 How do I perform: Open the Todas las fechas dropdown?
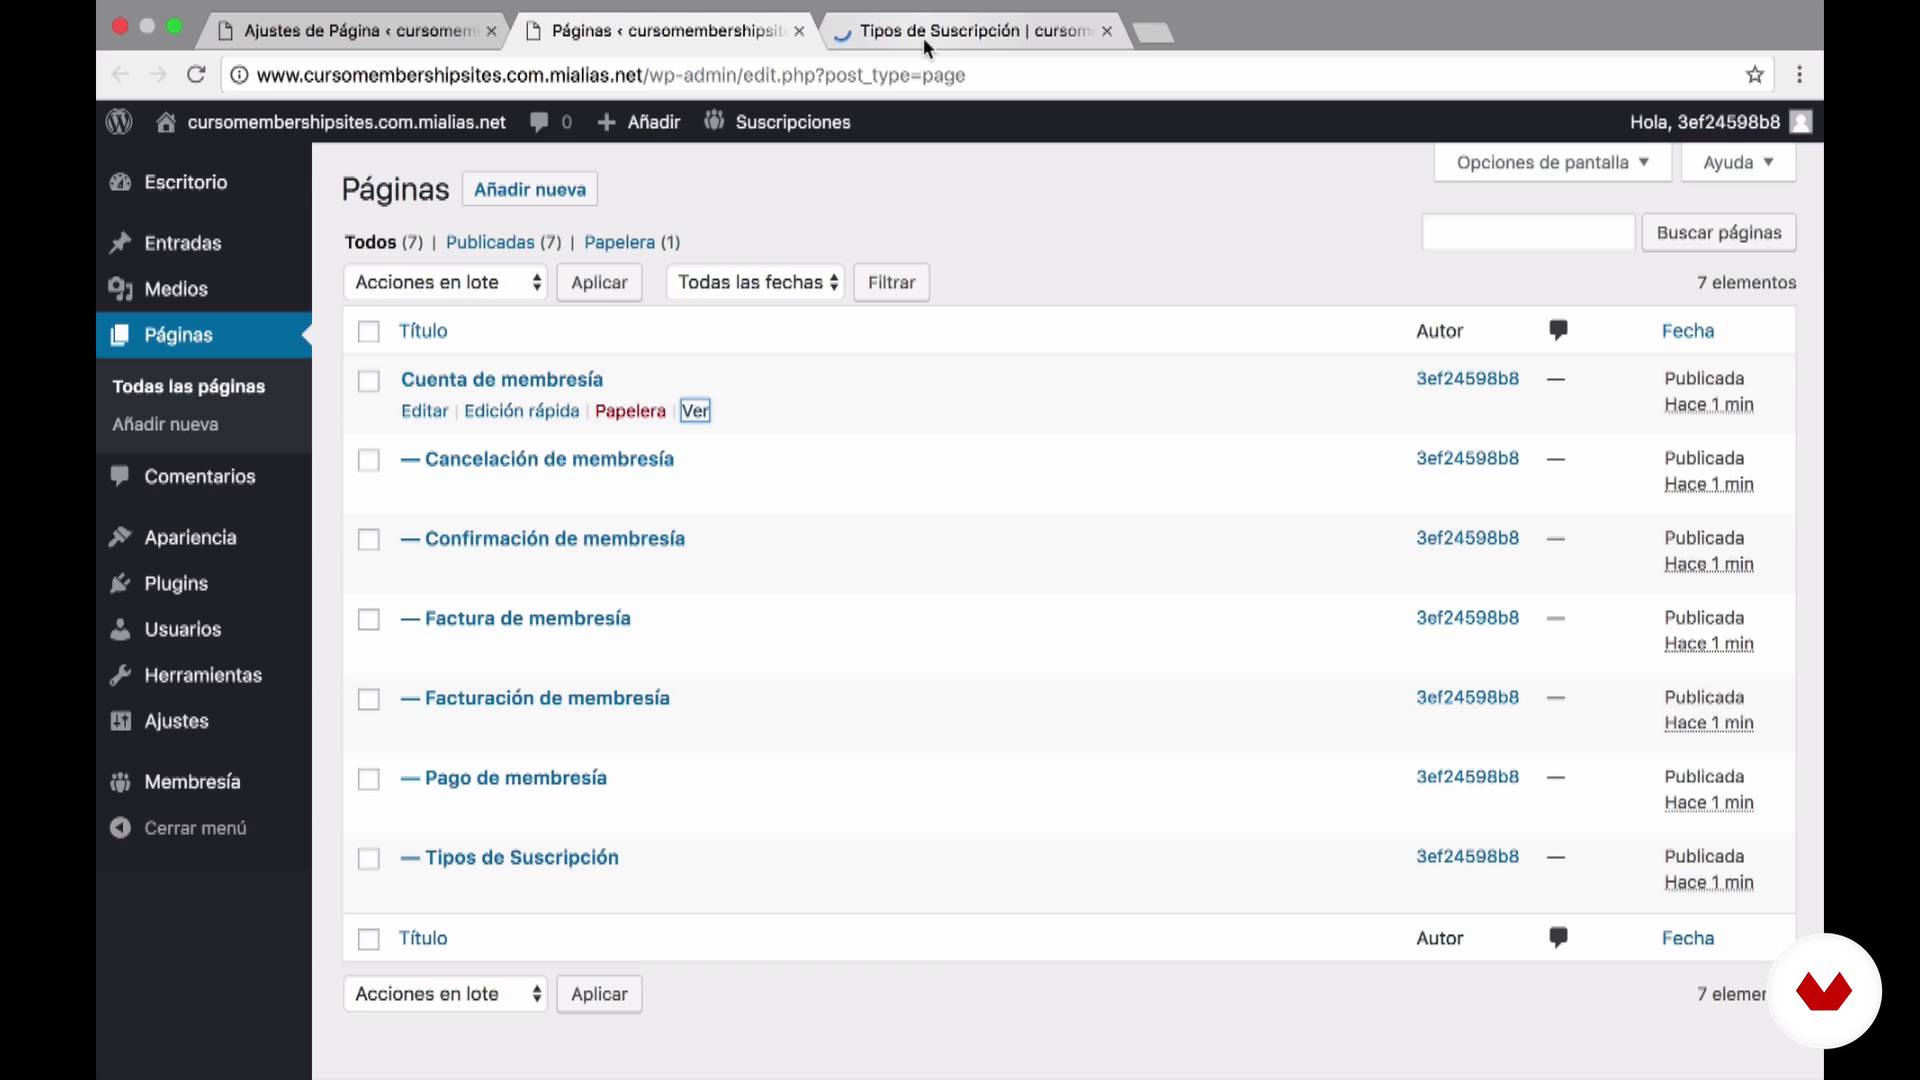[x=756, y=282]
